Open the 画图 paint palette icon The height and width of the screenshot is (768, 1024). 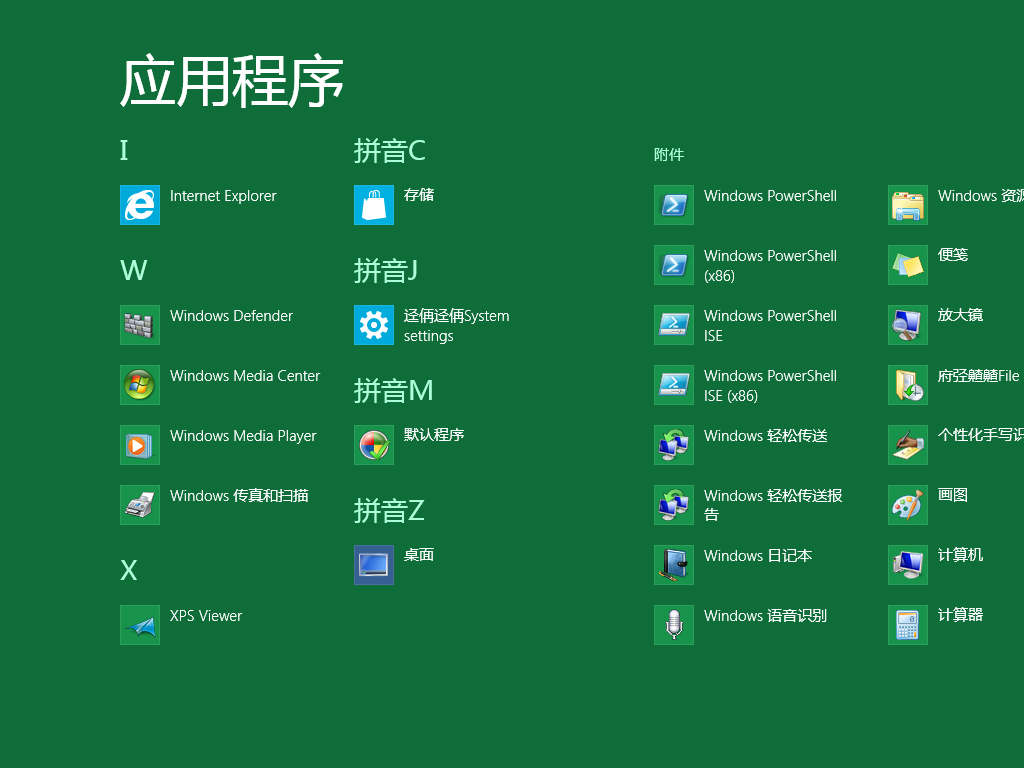click(x=908, y=505)
